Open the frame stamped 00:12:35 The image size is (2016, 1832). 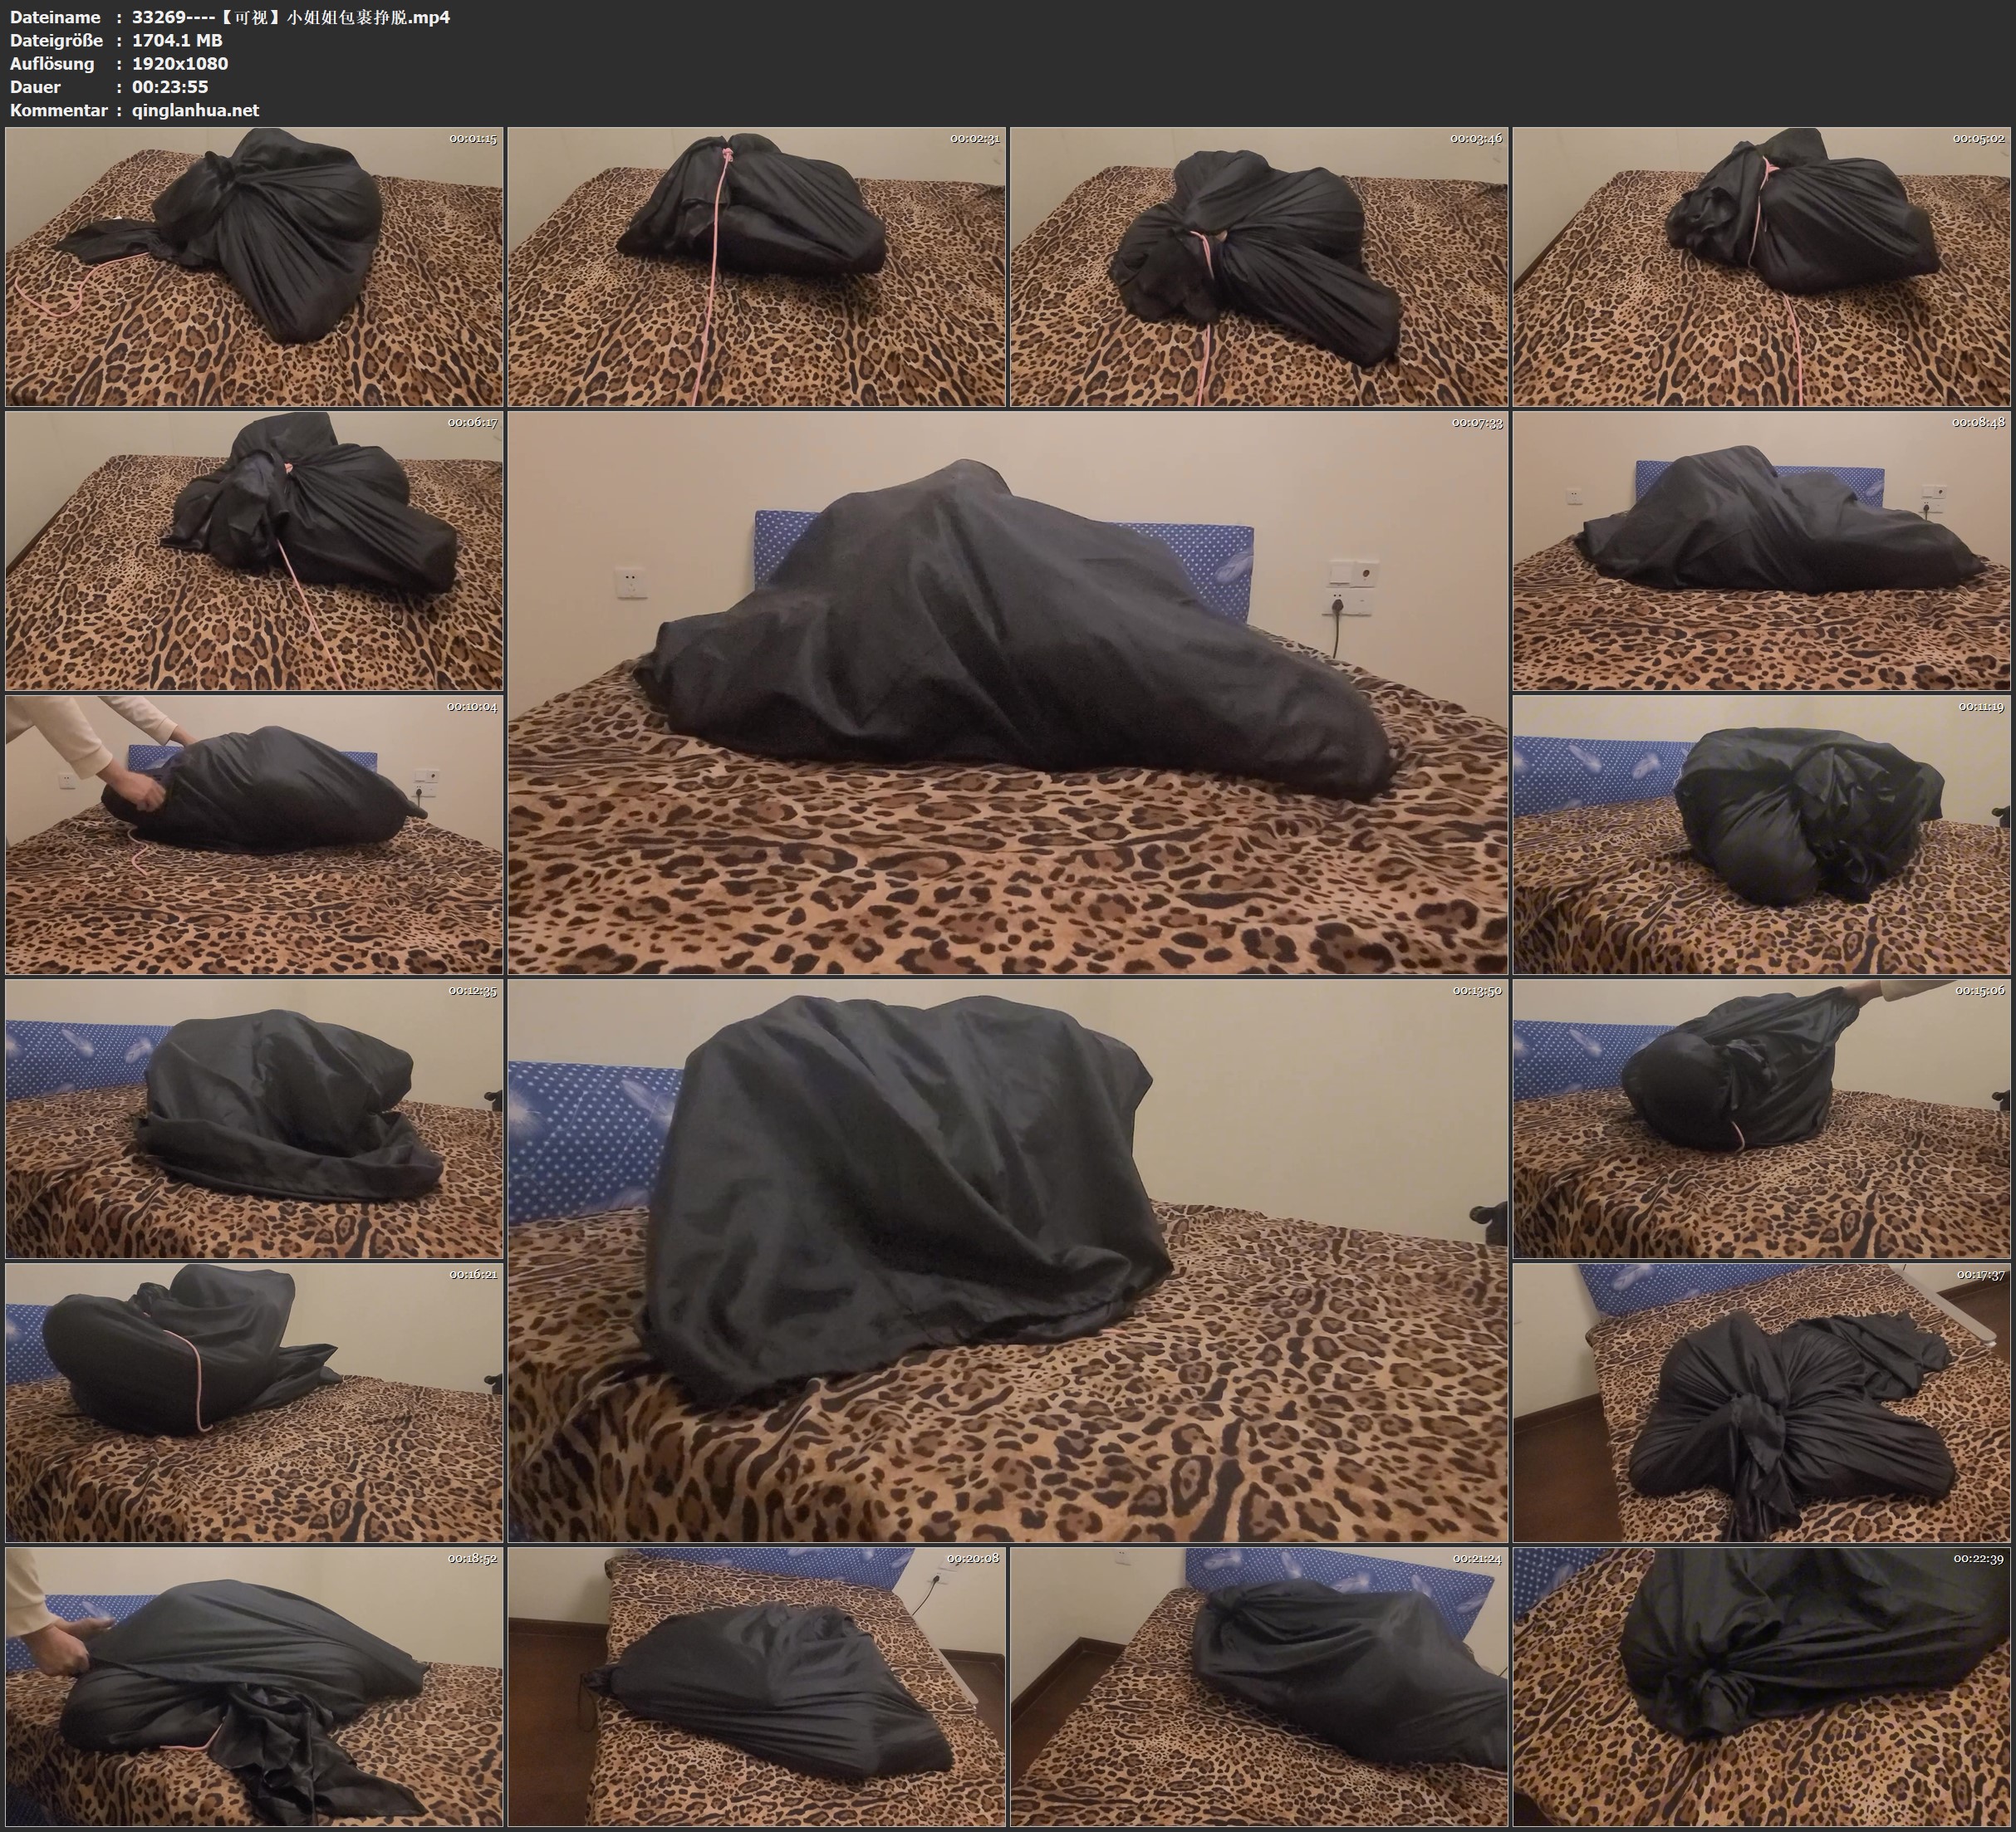pyautogui.click(x=254, y=1118)
